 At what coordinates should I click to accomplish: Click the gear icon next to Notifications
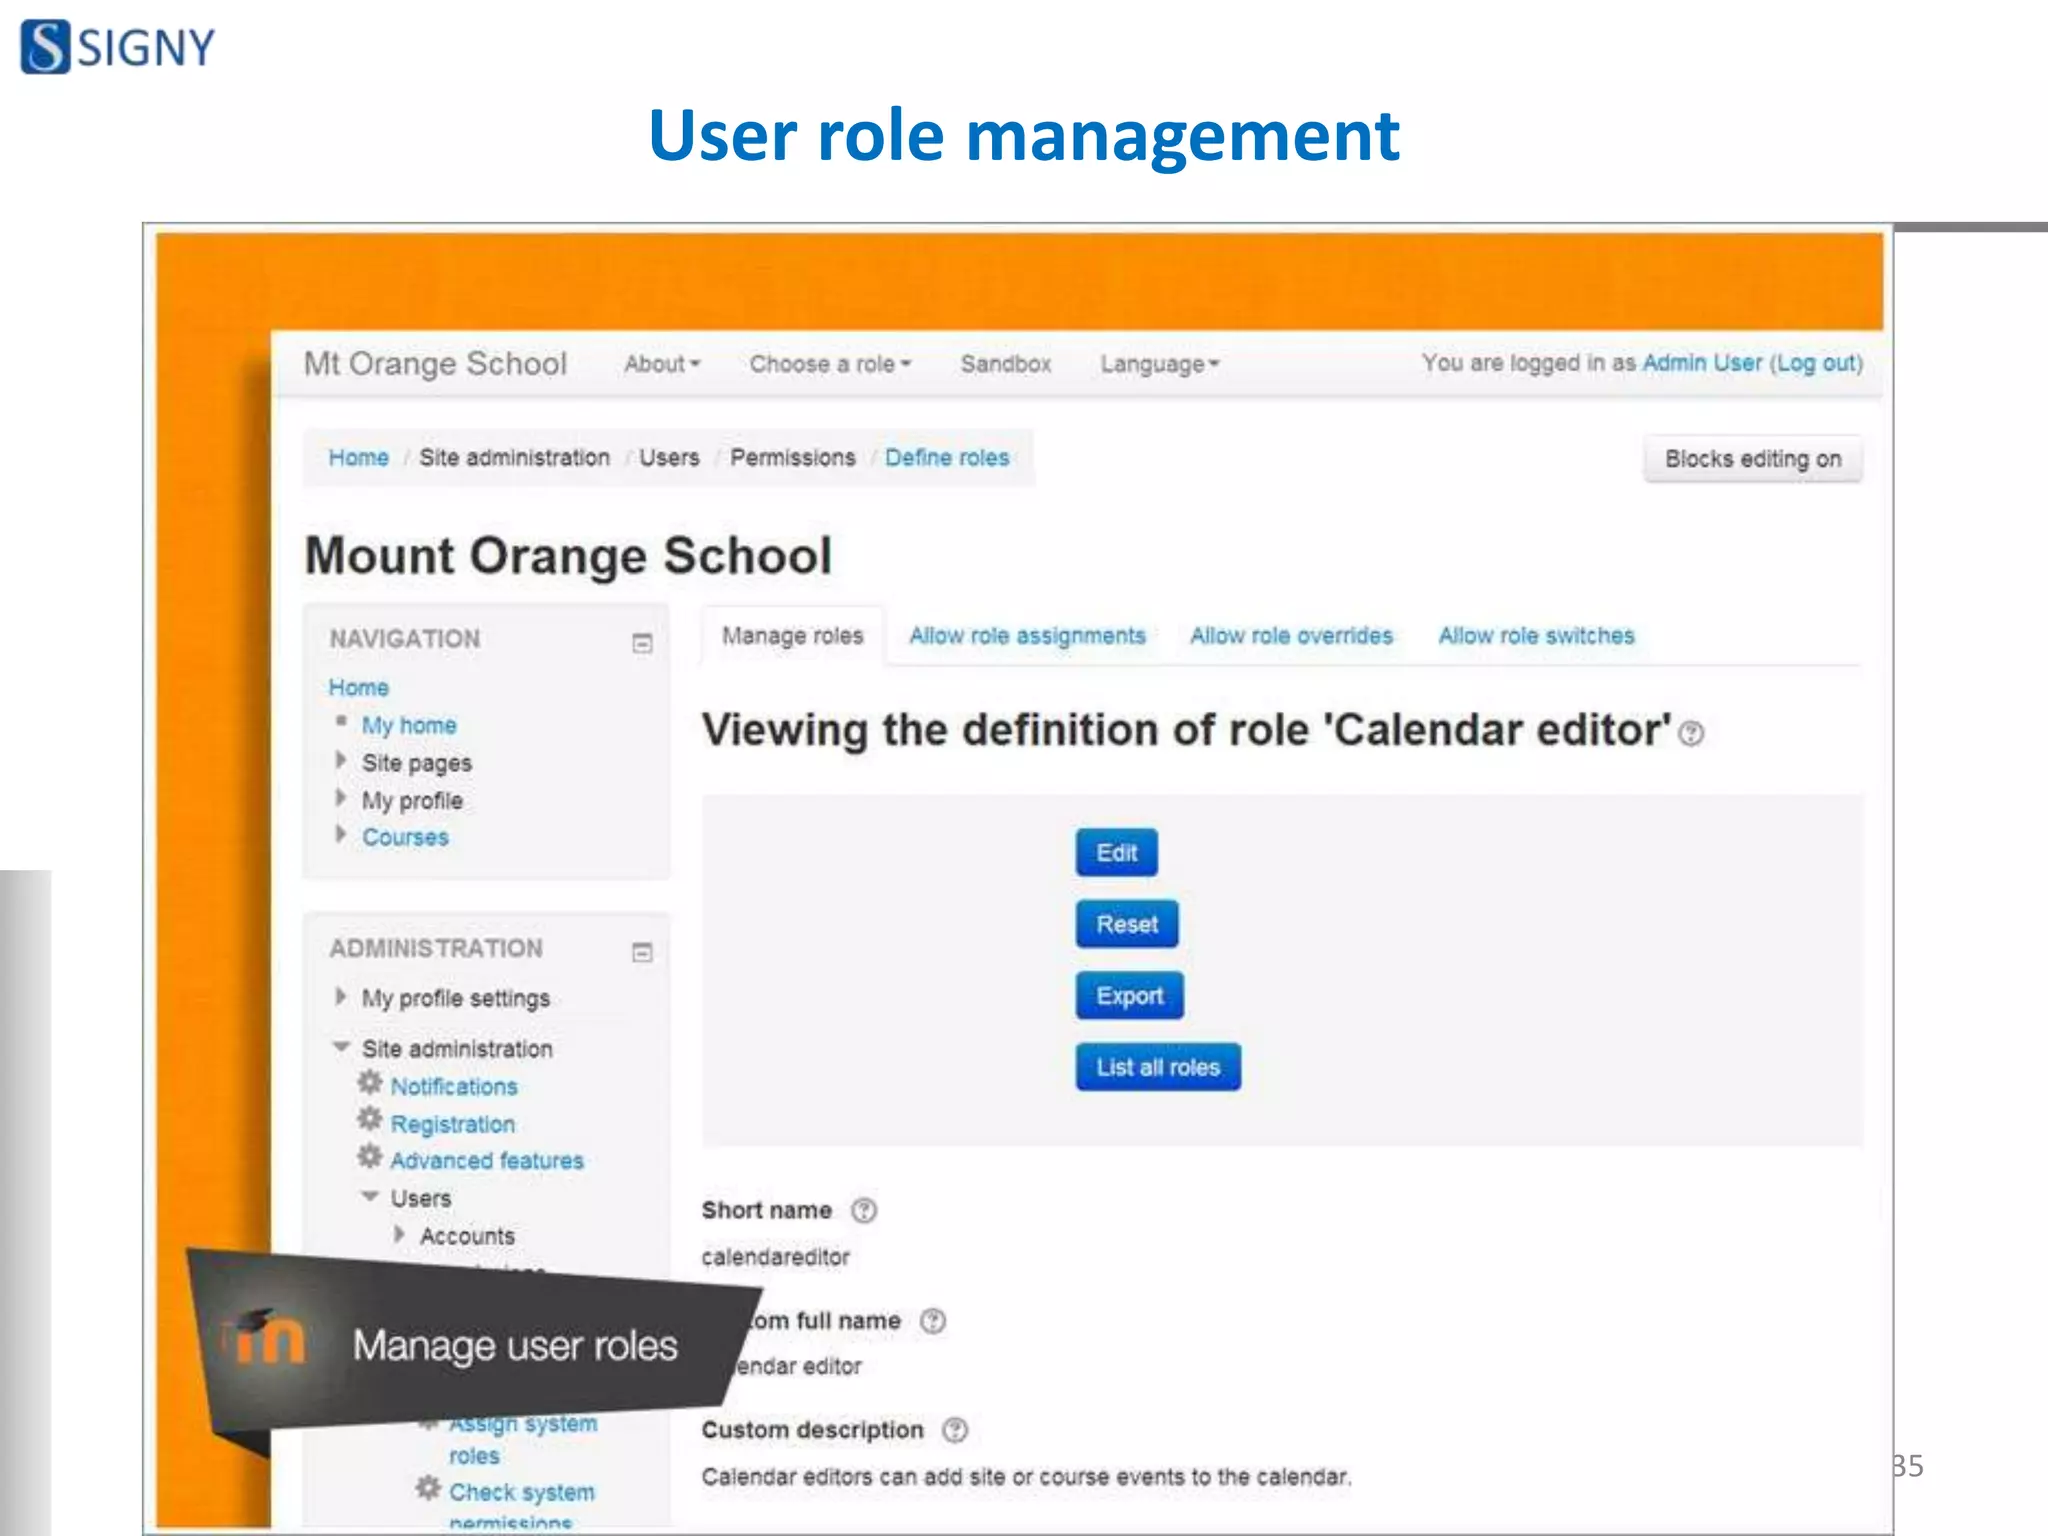click(x=370, y=1083)
